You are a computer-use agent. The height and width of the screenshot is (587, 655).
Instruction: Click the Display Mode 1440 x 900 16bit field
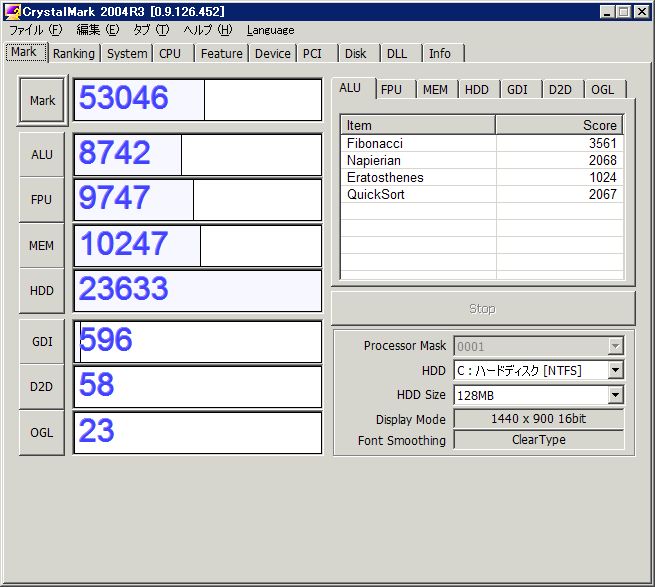539,418
